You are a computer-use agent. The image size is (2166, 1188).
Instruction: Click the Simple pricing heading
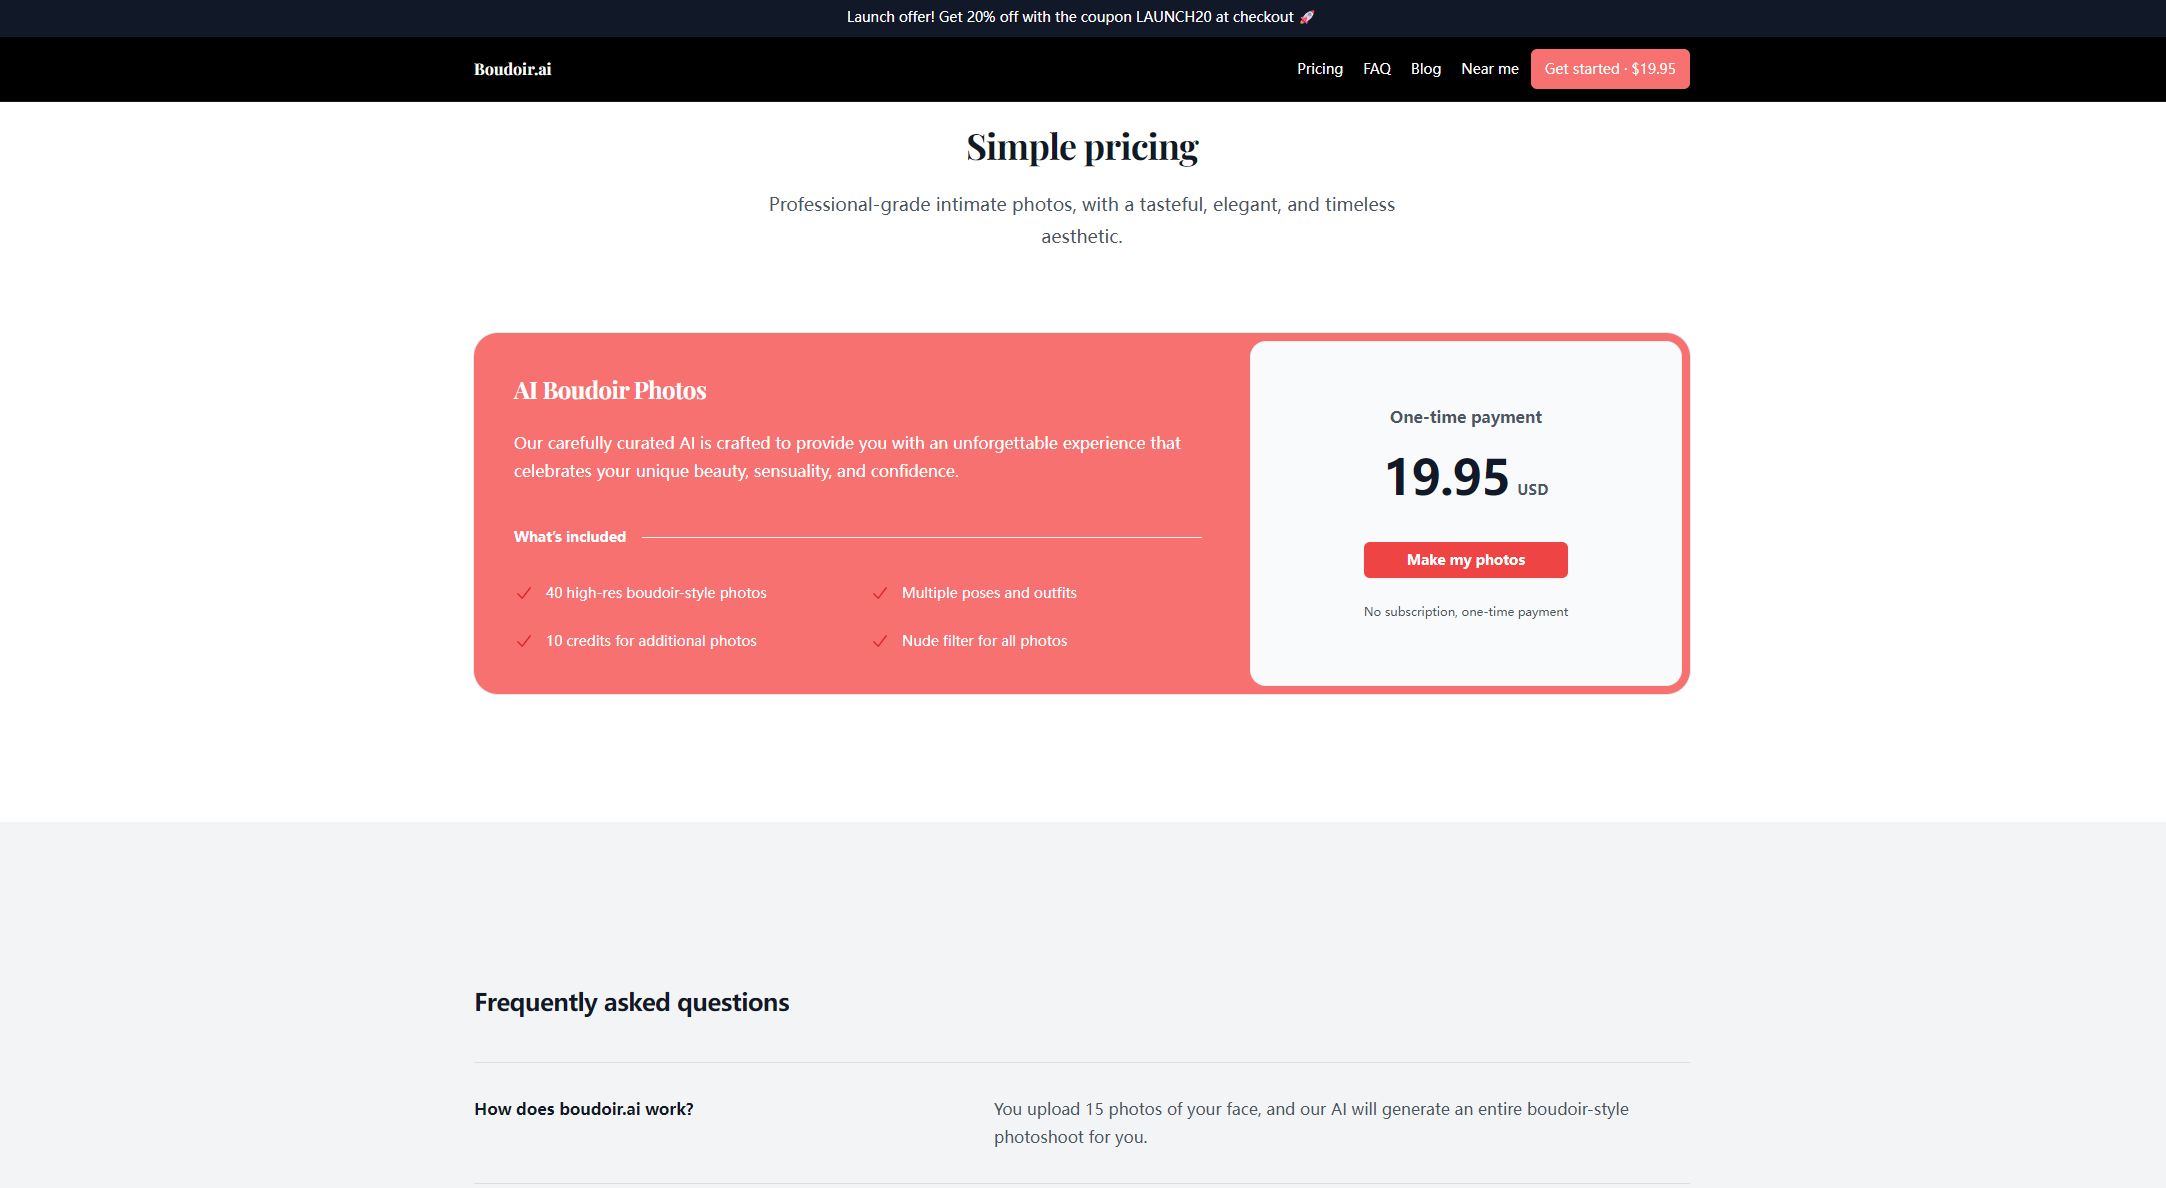click(1082, 147)
